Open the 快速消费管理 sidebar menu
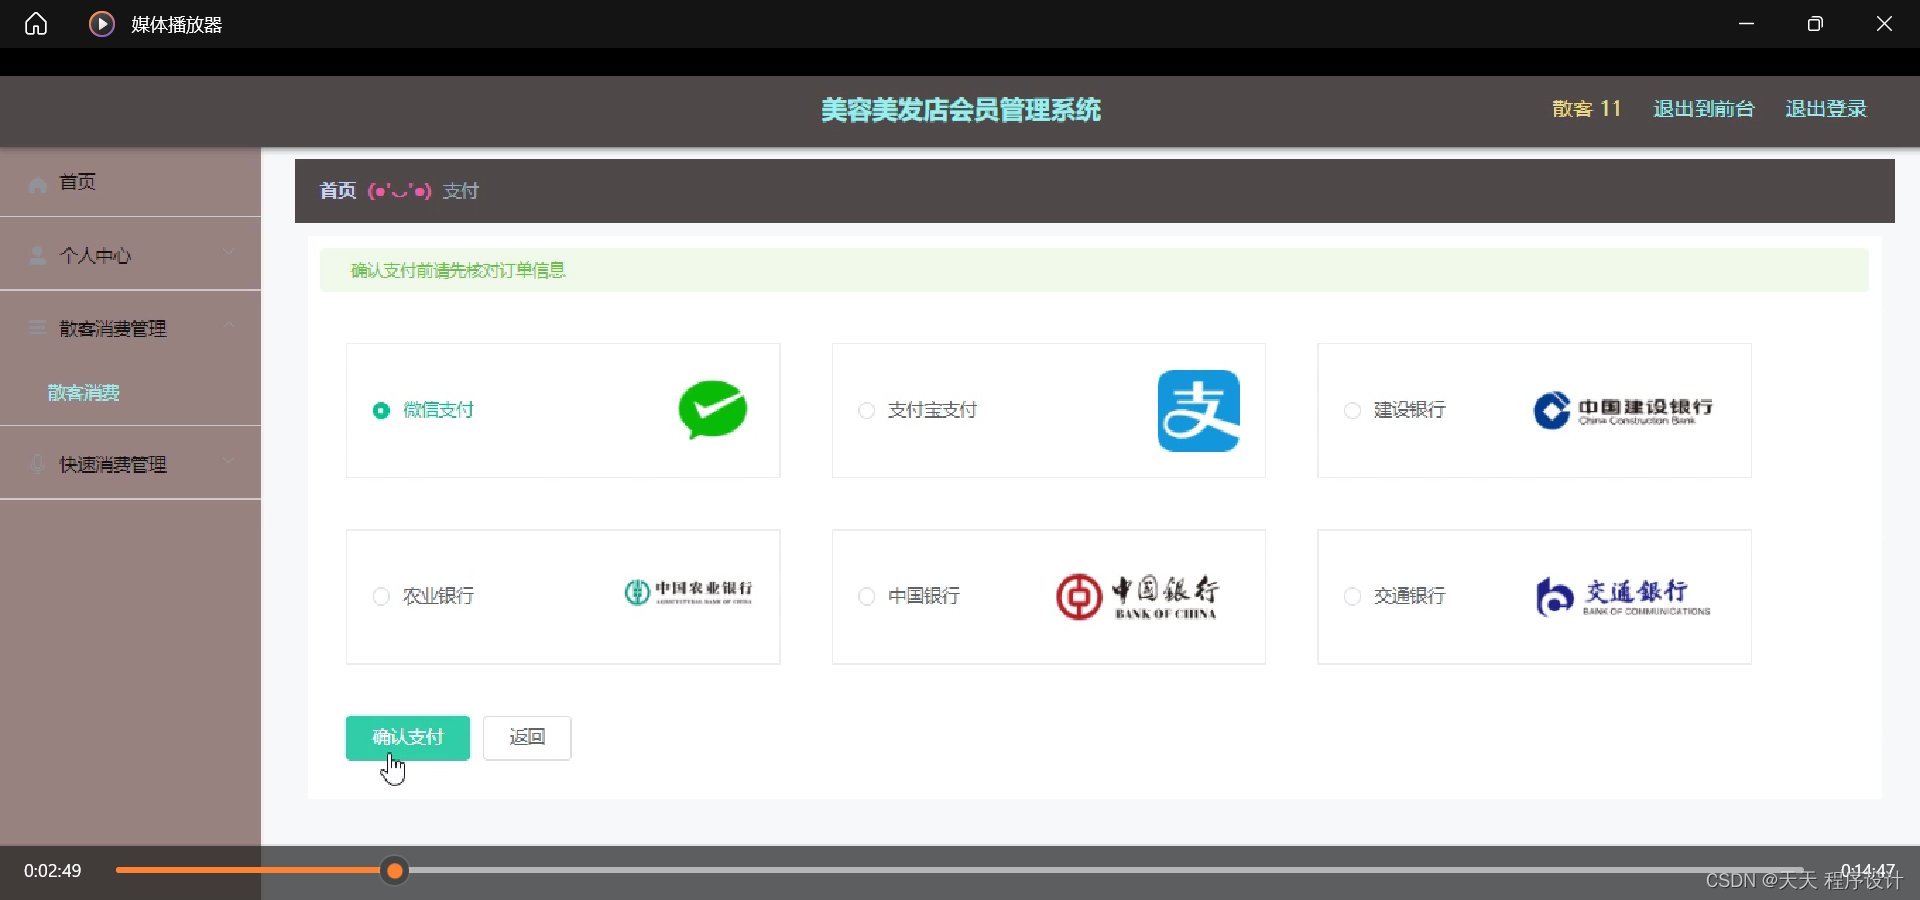The width and height of the screenshot is (1920, 900). point(130,464)
